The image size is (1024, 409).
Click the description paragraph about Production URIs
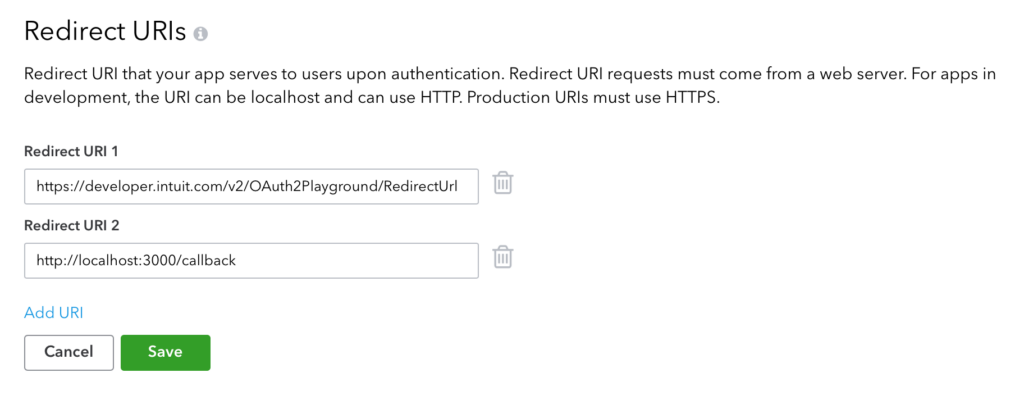click(509, 87)
